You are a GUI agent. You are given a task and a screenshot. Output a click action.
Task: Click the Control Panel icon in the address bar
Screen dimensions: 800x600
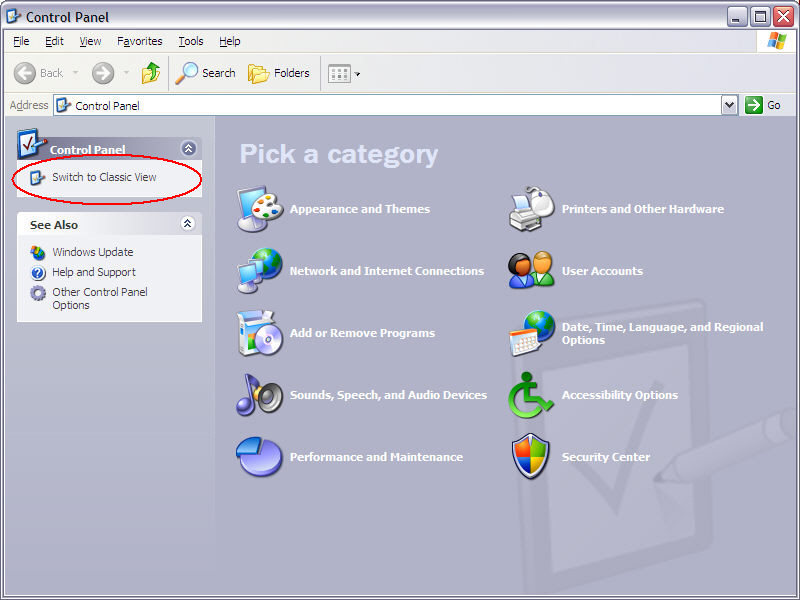pyautogui.click(x=63, y=105)
